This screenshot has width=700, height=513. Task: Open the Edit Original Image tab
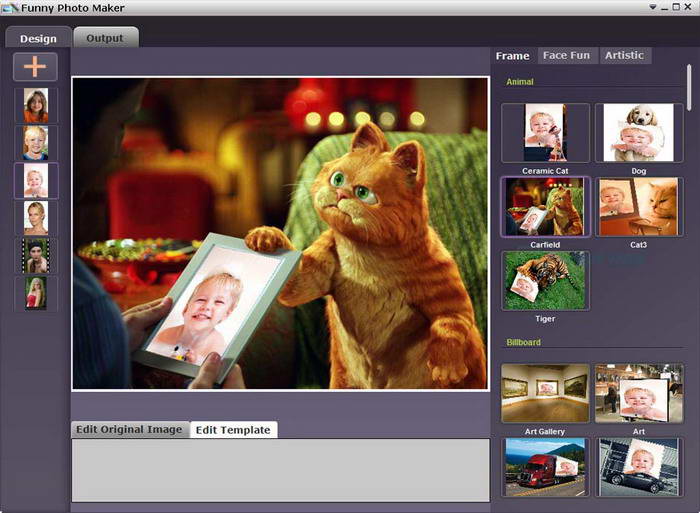[x=129, y=429]
